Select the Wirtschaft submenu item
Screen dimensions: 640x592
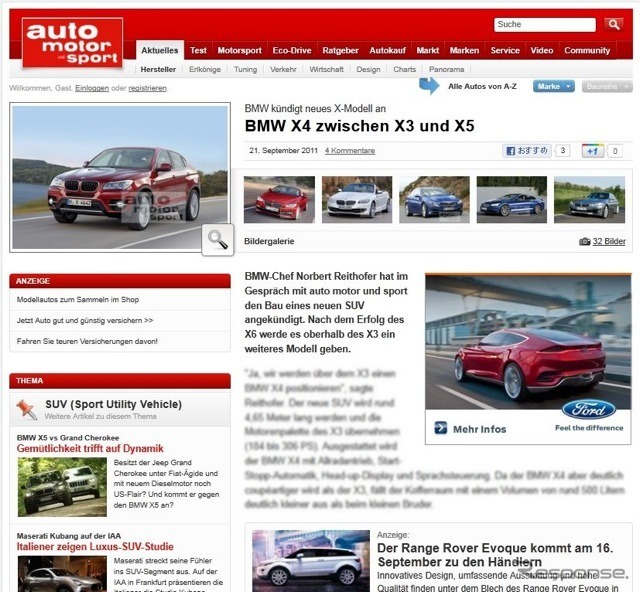tap(326, 69)
